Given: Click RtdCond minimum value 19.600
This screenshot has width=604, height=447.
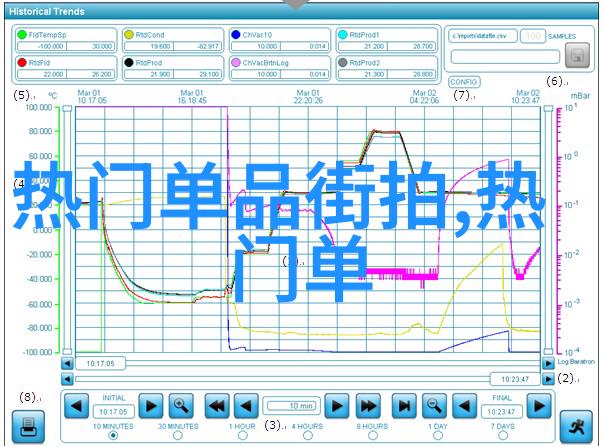Looking at the screenshot, I should (x=149, y=46).
